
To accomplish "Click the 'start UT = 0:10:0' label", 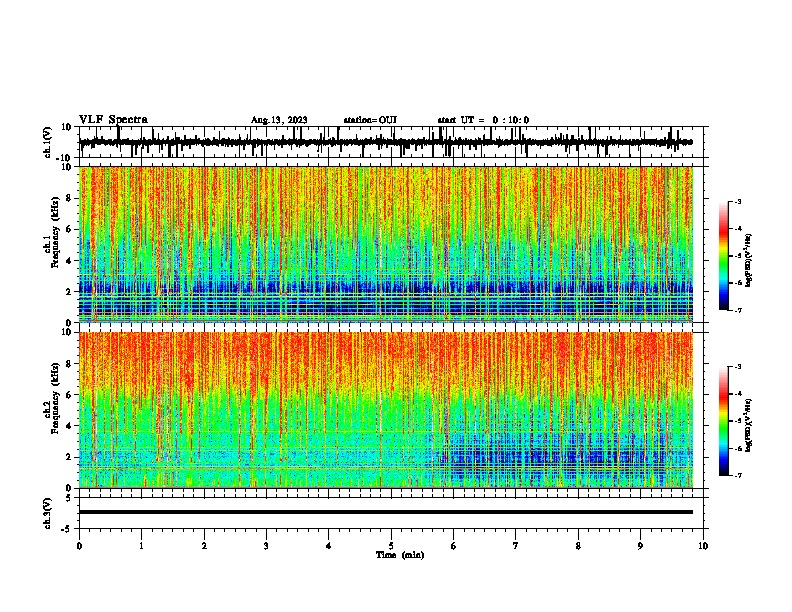I will (x=483, y=120).
